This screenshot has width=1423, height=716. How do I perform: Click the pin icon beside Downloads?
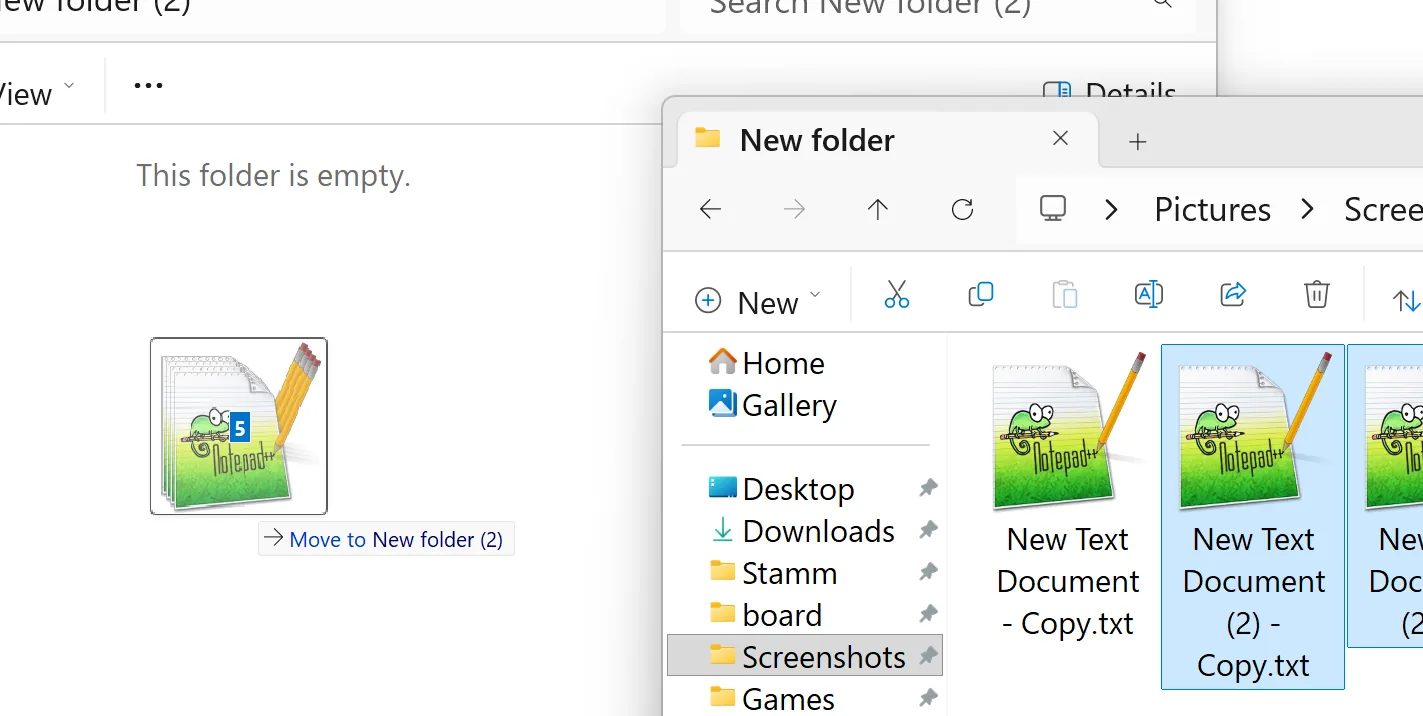click(x=928, y=530)
